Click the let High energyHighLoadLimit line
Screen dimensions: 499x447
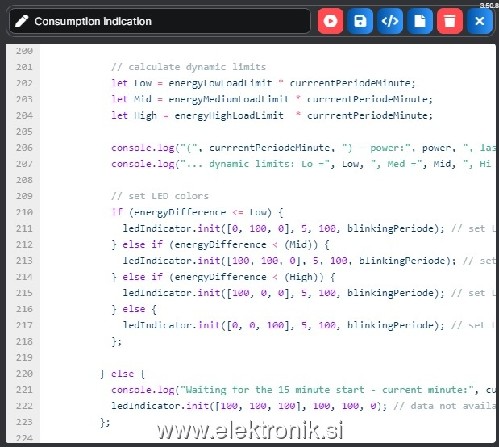tap(272, 116)
